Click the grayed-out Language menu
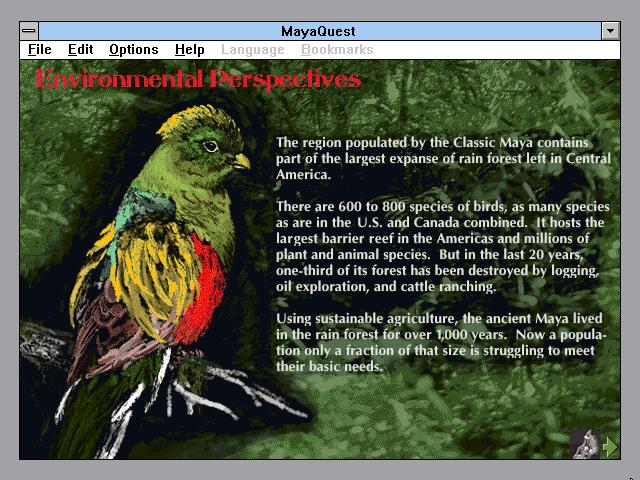This screenshot has width=640, height=480. coord(253,50)
